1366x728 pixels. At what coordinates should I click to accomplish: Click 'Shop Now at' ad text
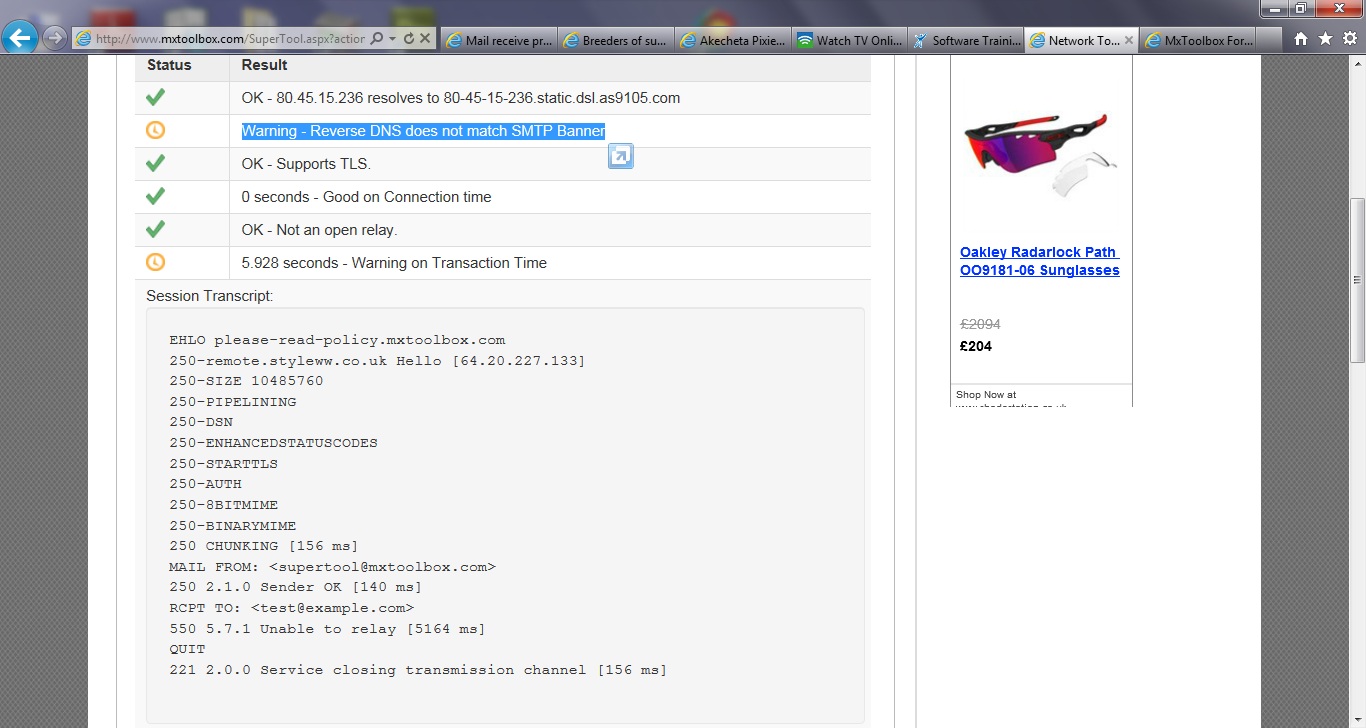click(x=986, y=395)
